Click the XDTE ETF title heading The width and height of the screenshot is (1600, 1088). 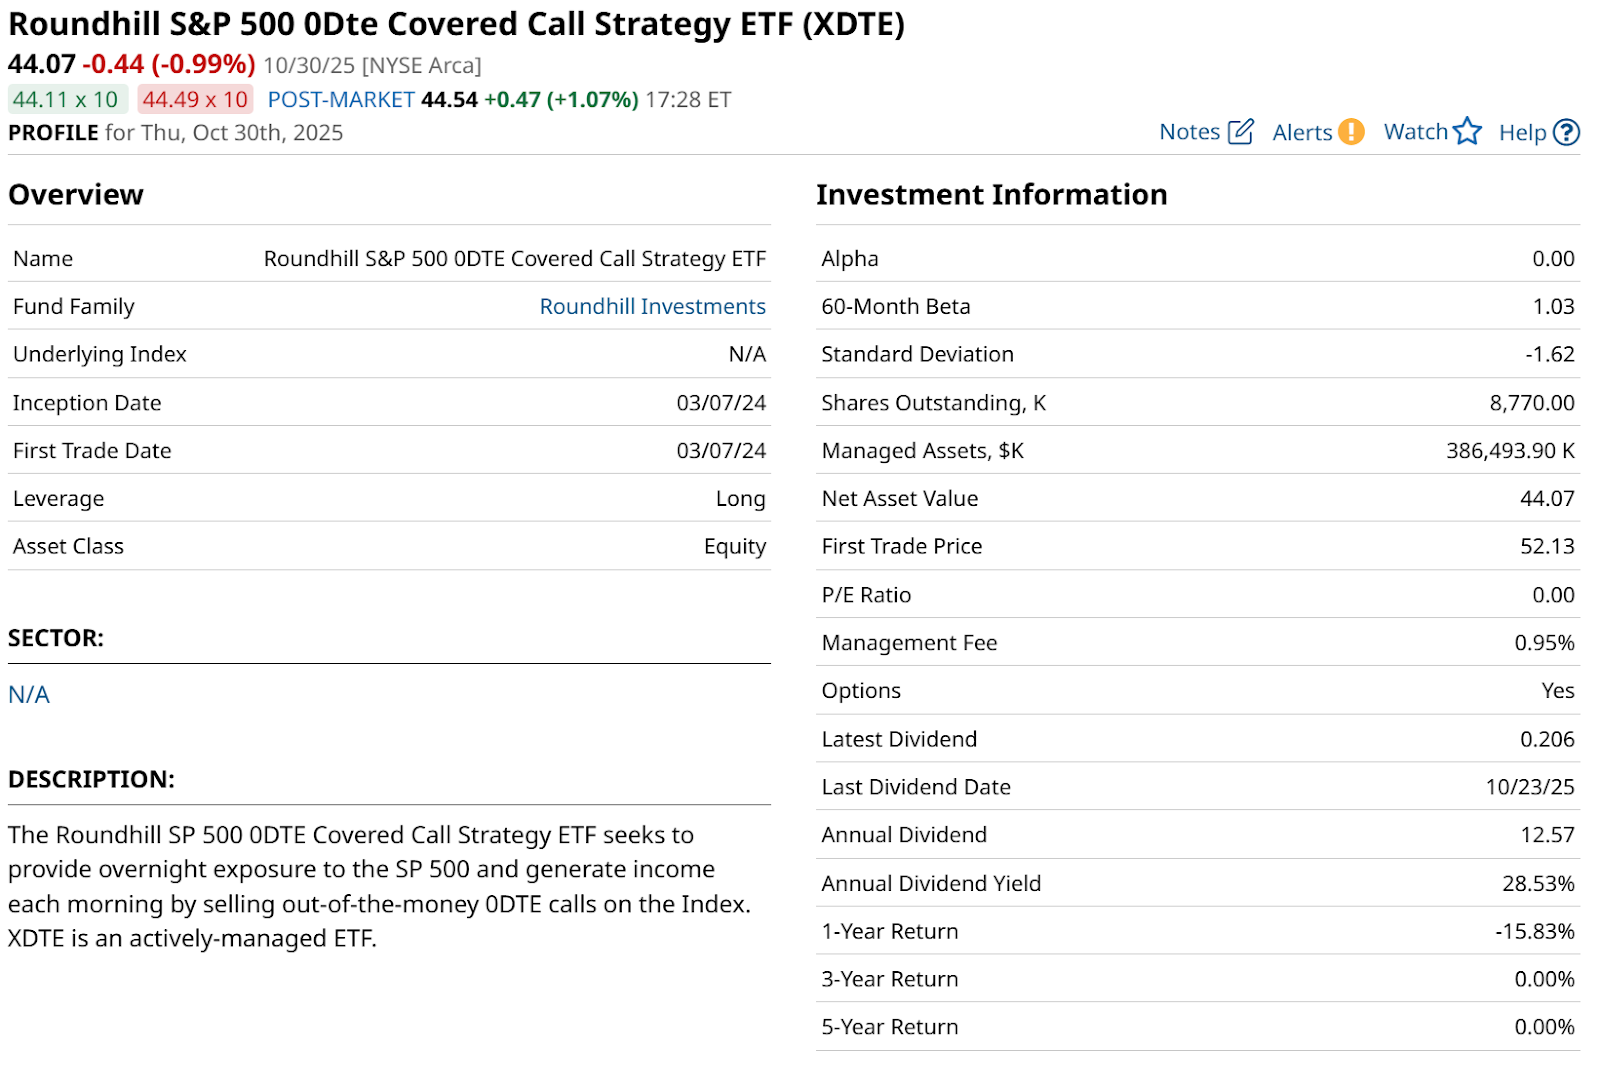tap(456, 24)
